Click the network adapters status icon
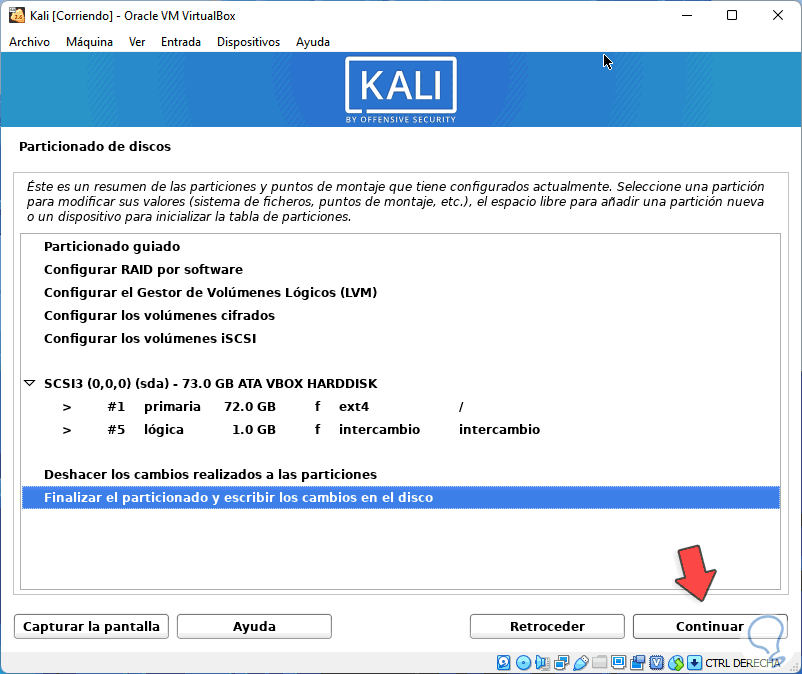This screenshot has height=674, width=802. (561, 663)
